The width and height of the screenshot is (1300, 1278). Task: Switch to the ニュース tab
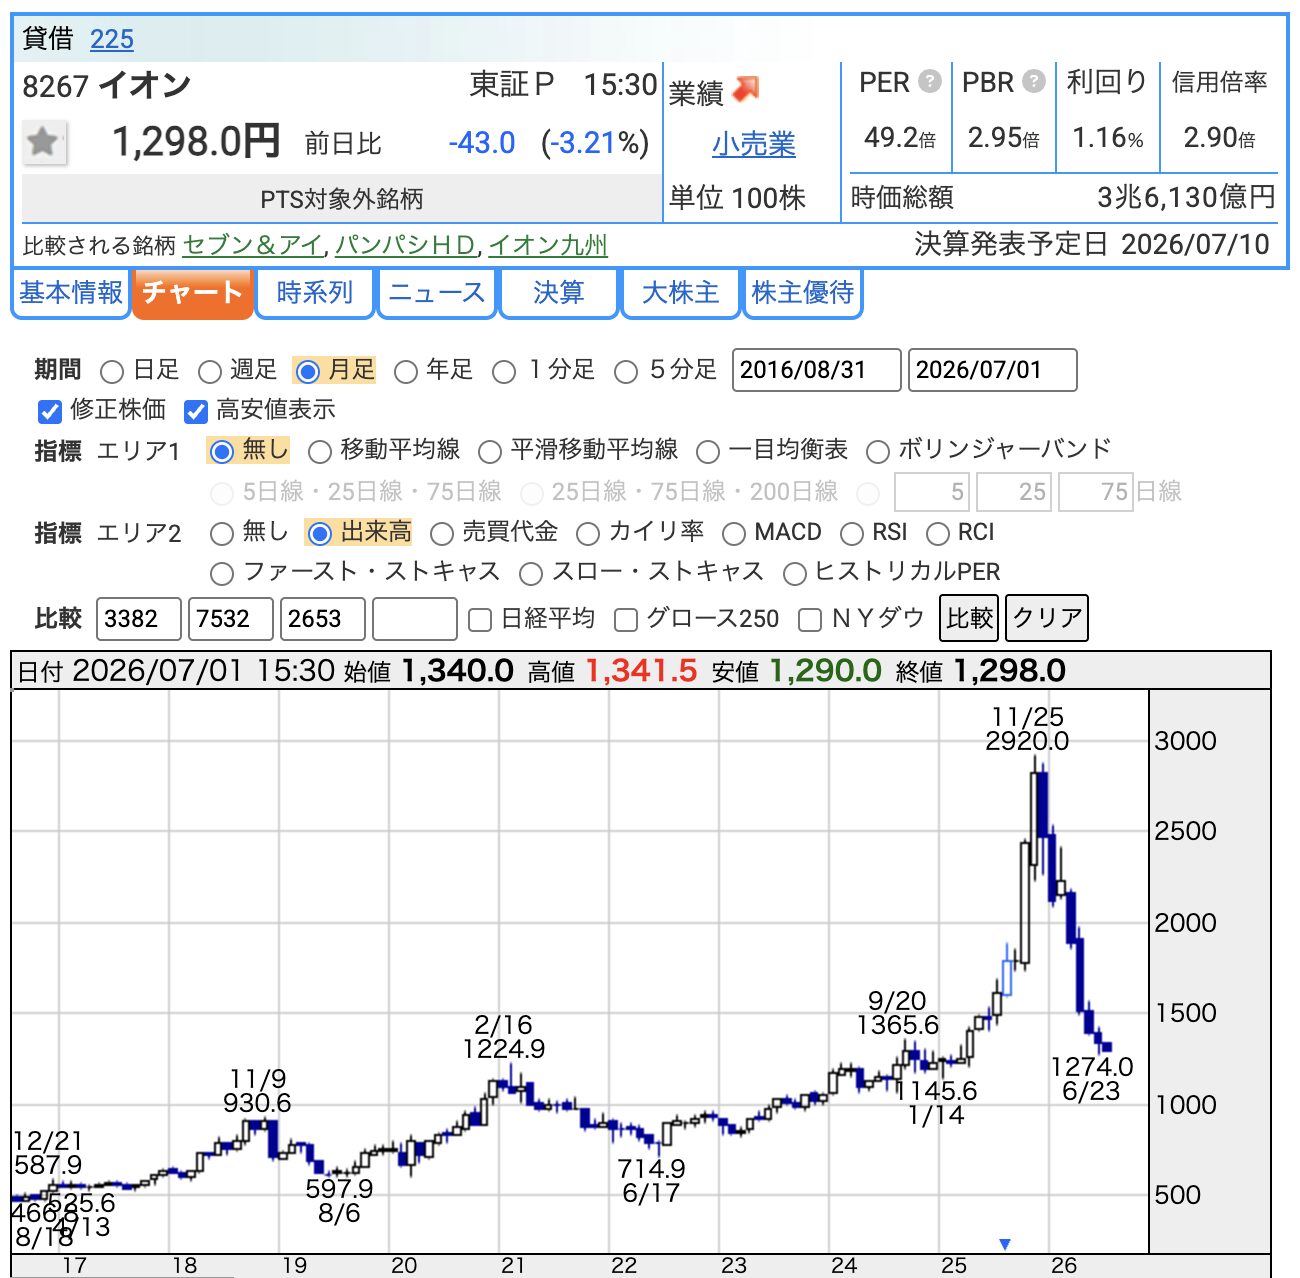pos(437,293)
